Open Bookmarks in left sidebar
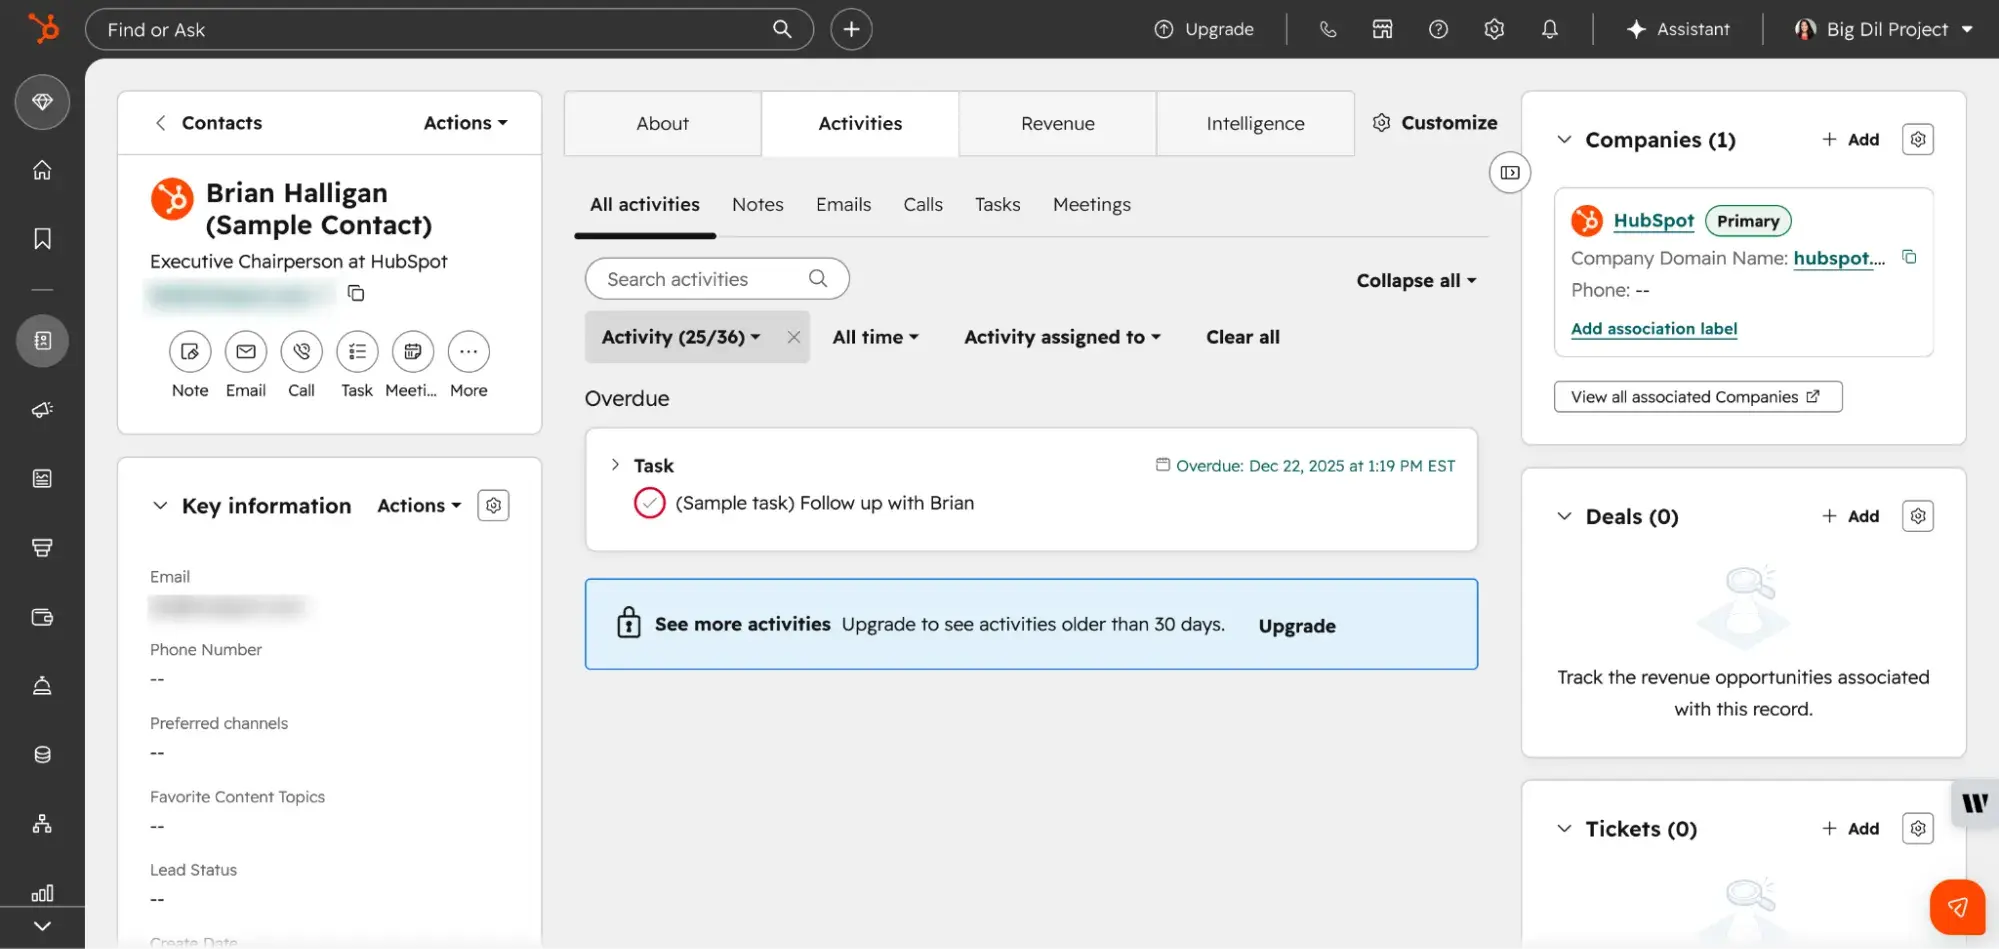This screenshot has height=949, width=1999. pos(42,239)
